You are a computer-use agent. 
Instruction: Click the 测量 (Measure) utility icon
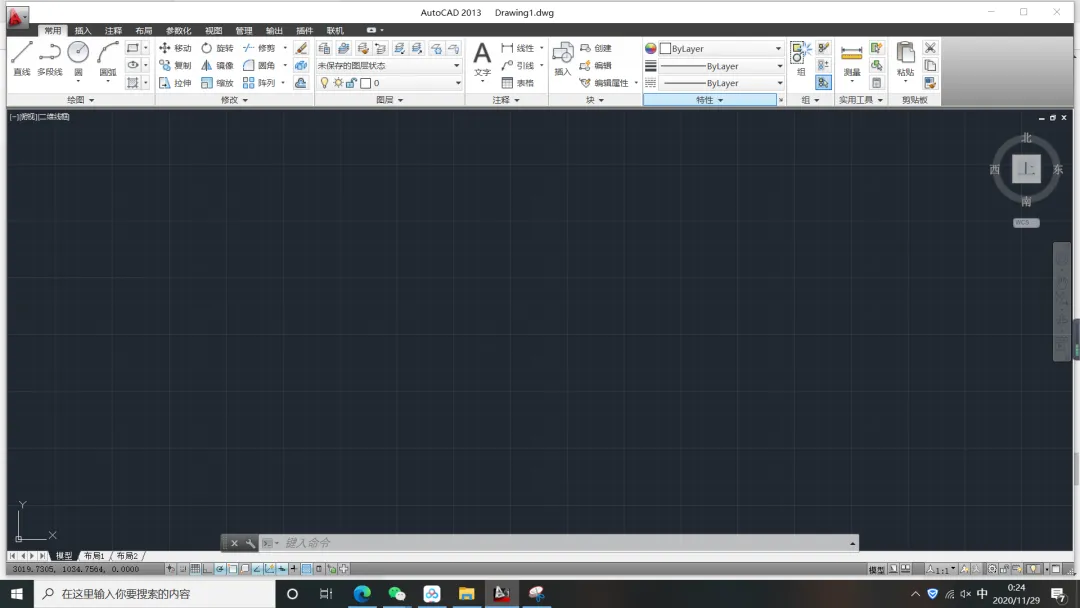coord(851,60)
